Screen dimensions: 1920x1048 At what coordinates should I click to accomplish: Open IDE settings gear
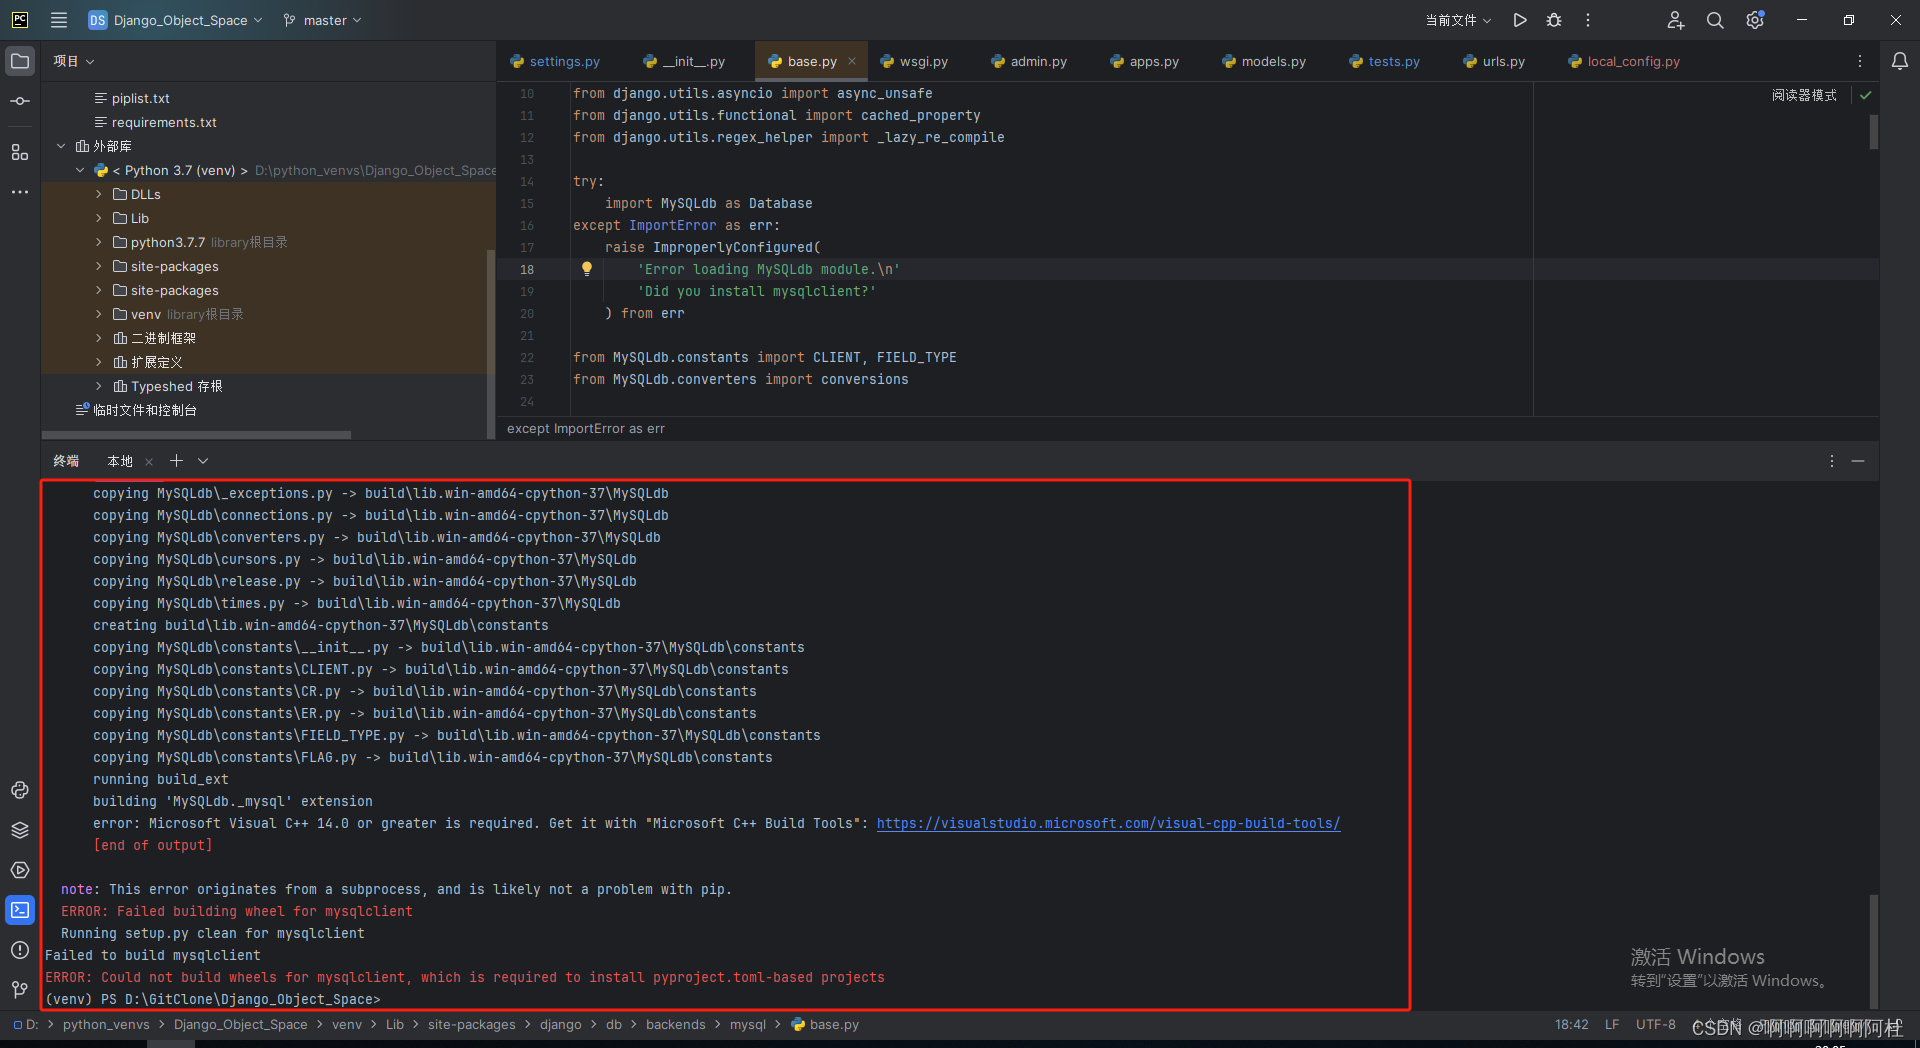click(x=1755, y=20)
